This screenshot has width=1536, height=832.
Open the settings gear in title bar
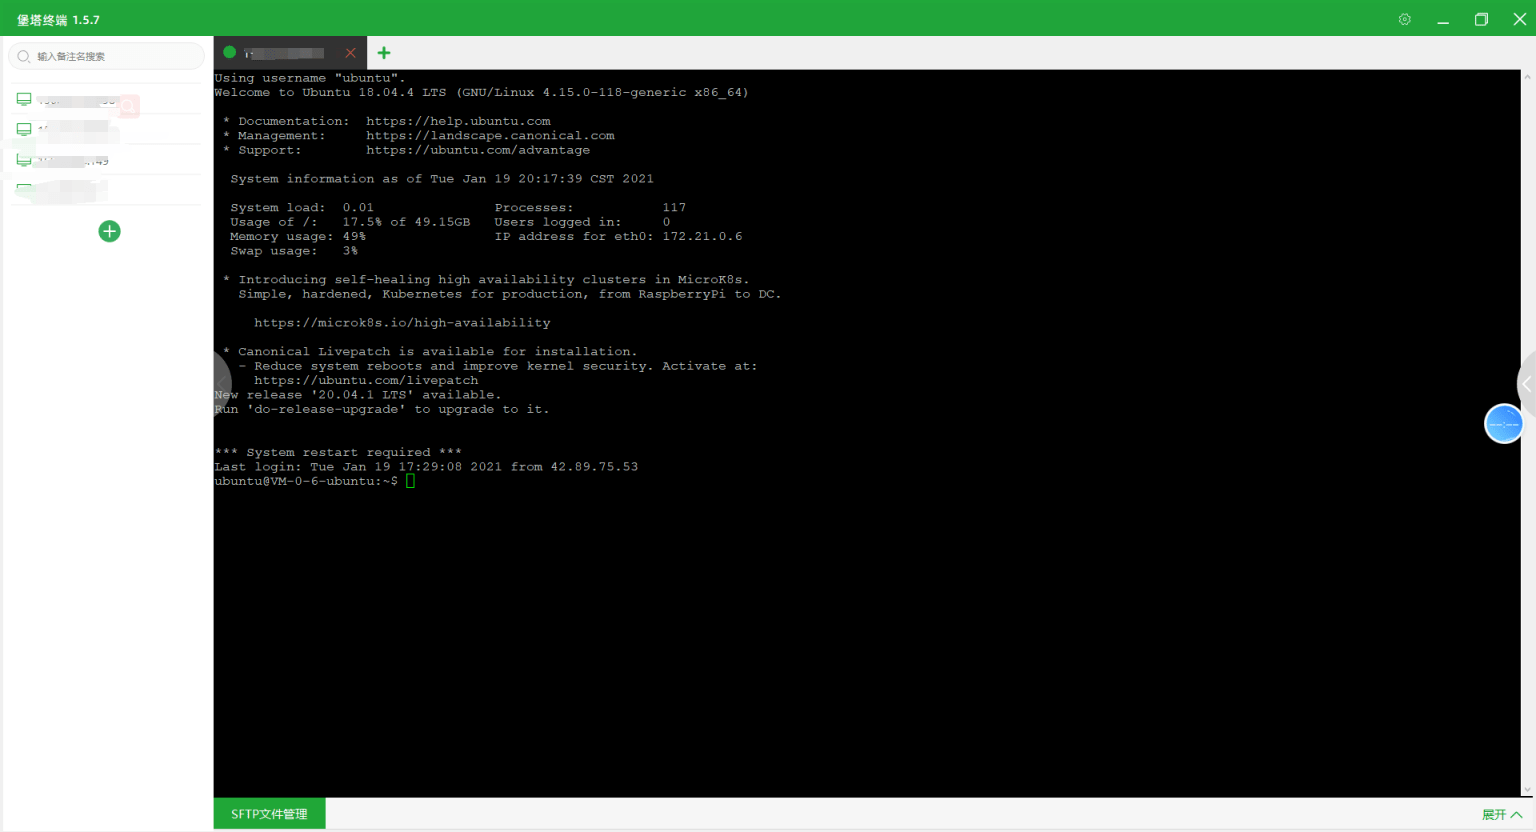tap(1405, 19)
